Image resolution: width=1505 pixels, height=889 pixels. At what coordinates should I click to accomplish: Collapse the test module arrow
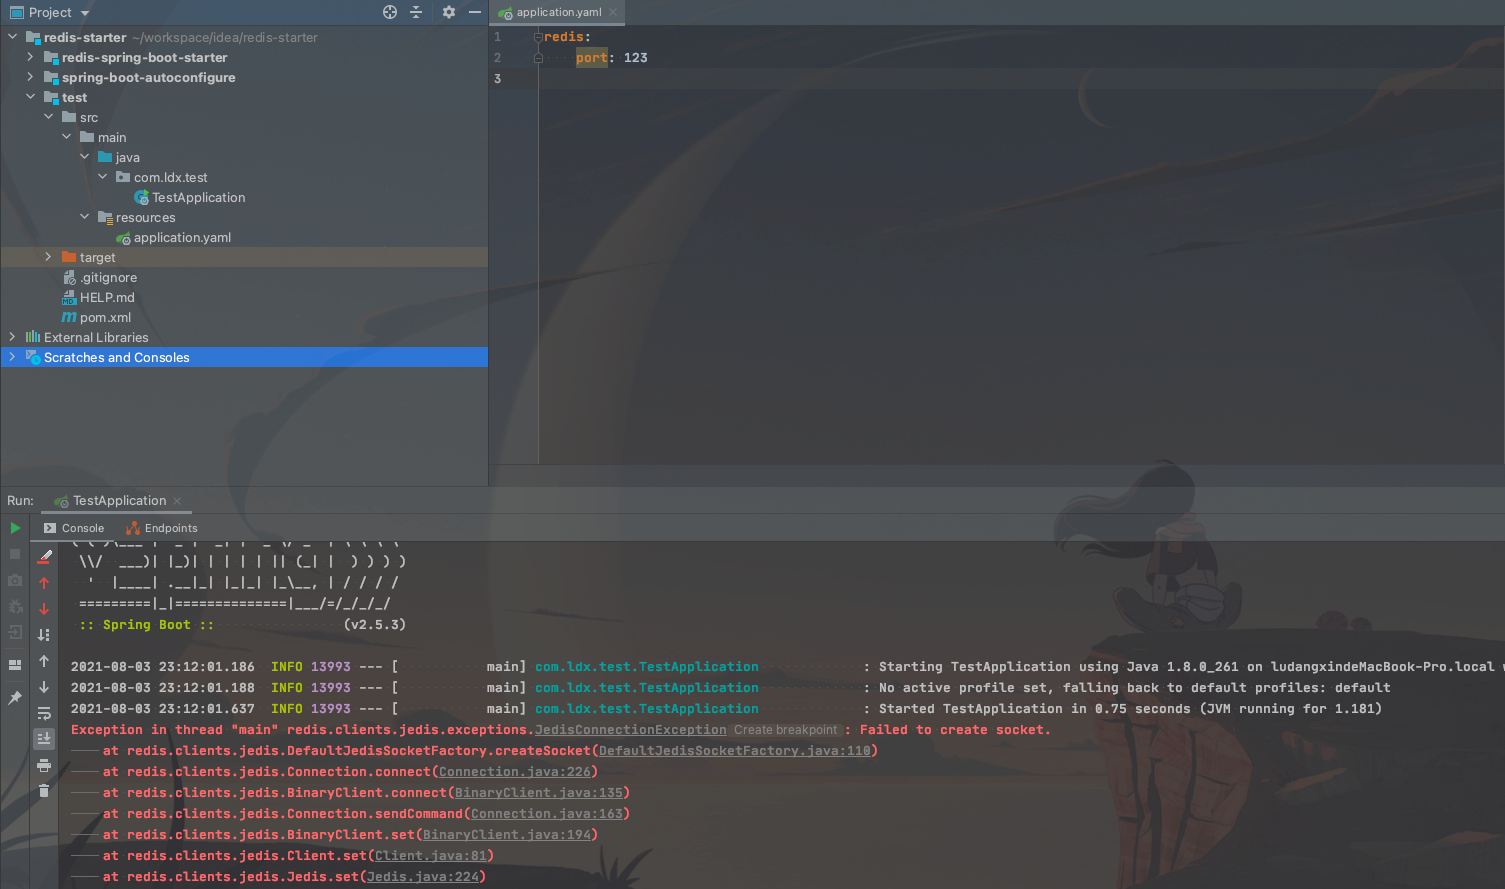pos(30,97)
